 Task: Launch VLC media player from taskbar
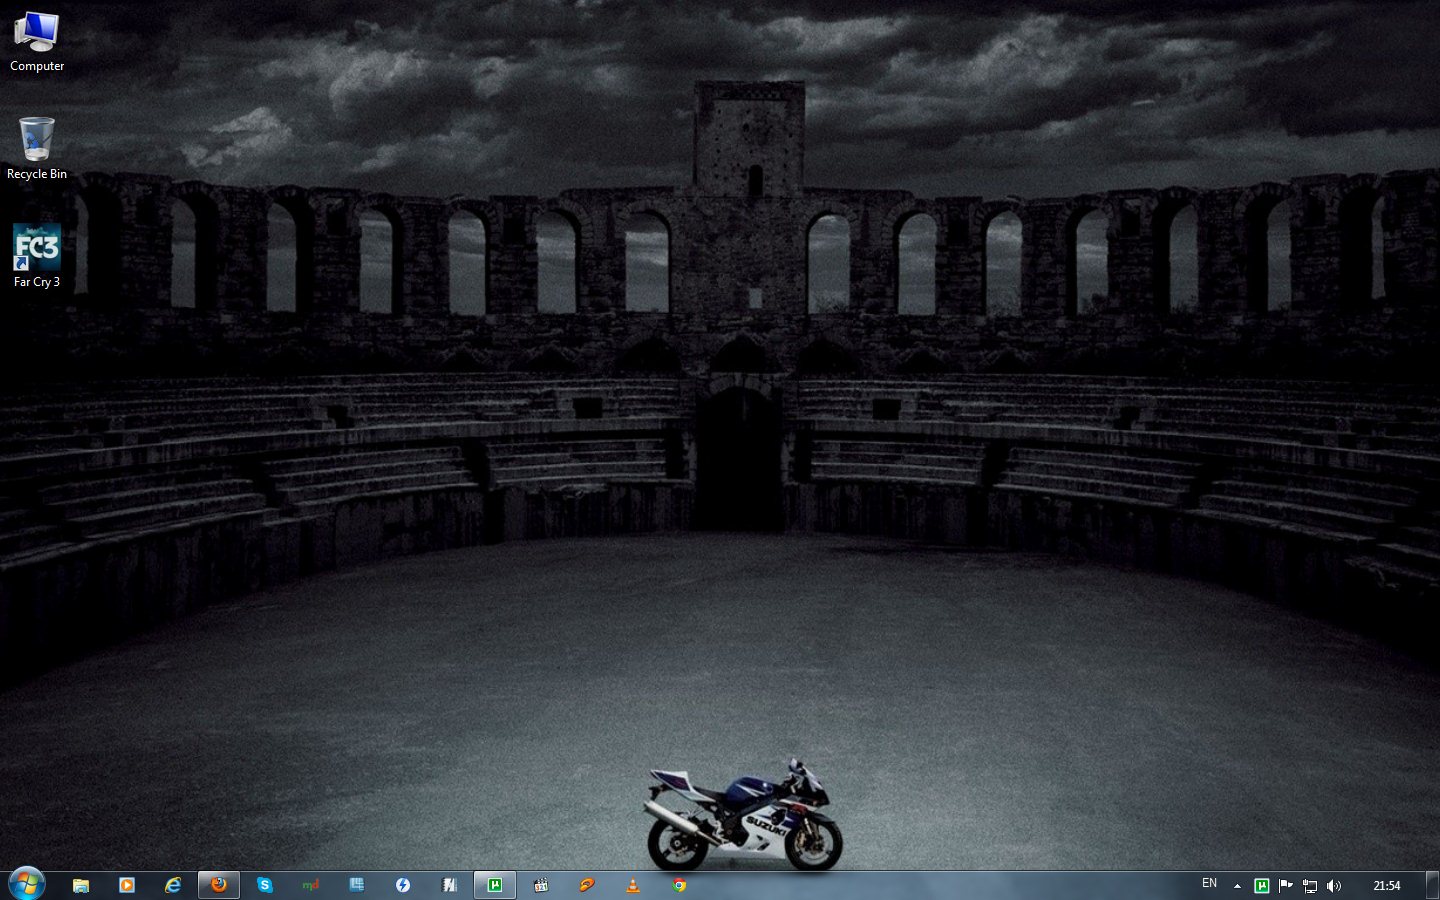[x=633, y=885]
